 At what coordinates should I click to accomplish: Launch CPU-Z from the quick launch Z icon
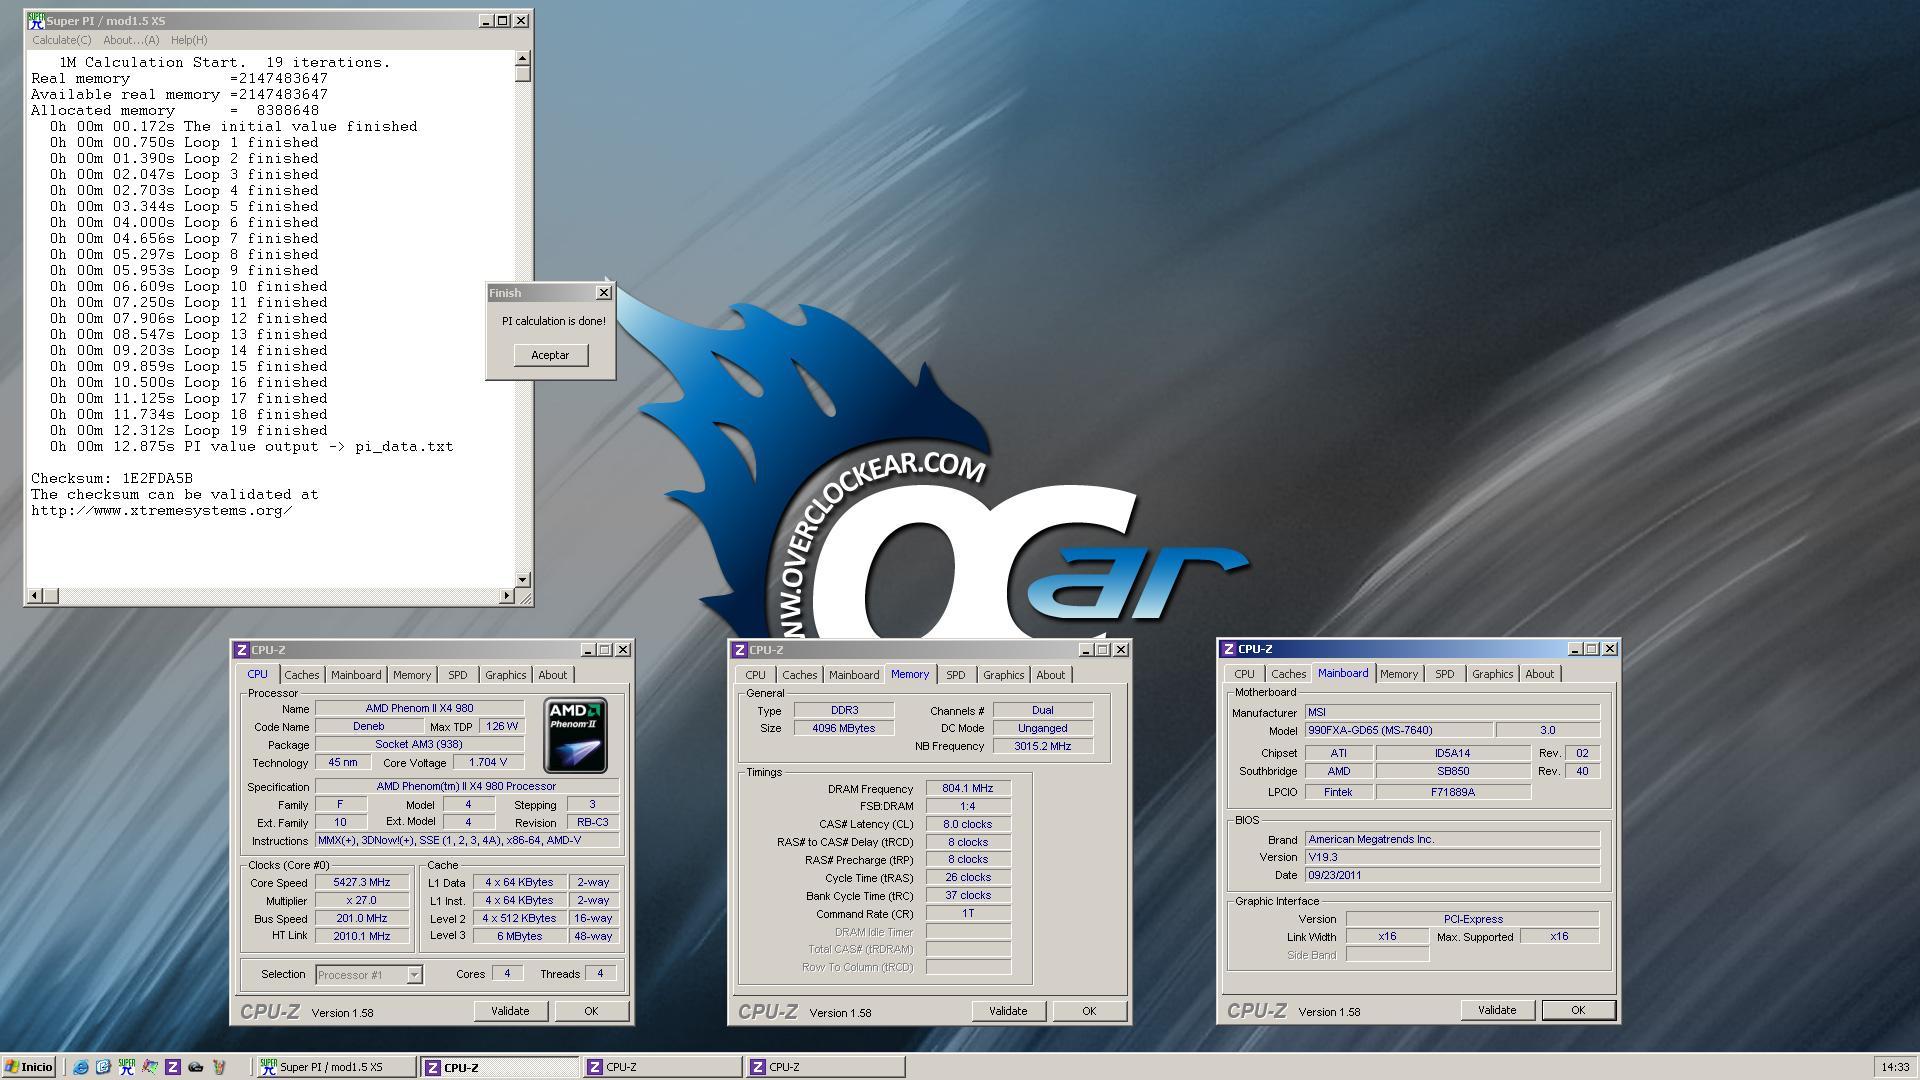point(173,1067)
